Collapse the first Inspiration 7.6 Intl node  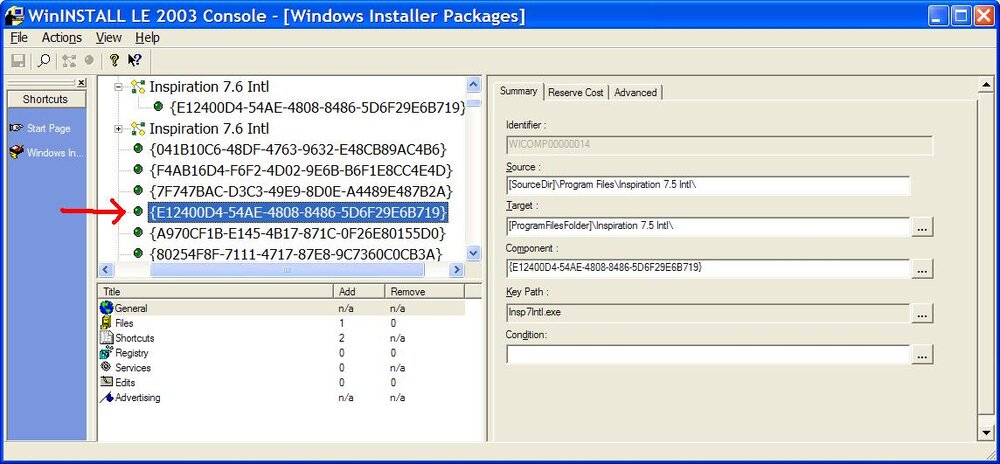(x=118, y=87)
